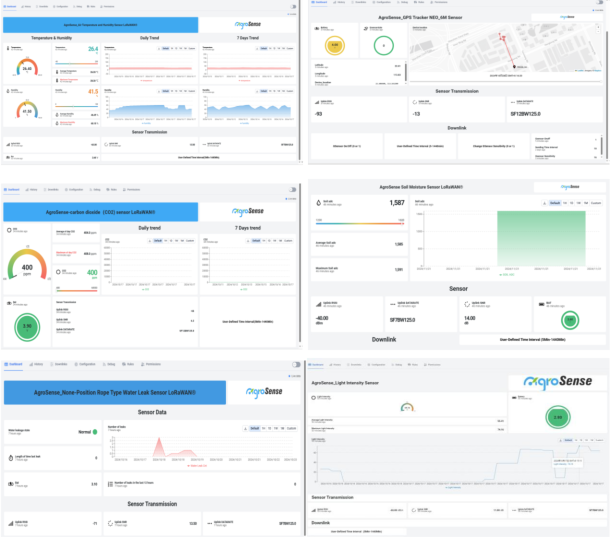The image size is (613, 537).
Task: Select Default range on the Temperature Daily Trend chart
Action: click(166, 48)
